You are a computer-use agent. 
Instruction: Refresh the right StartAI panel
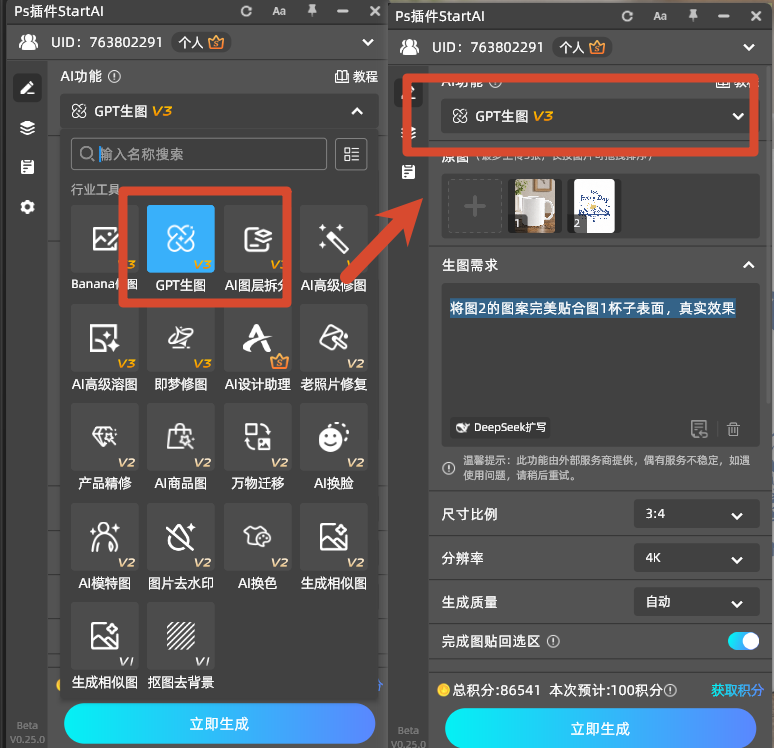[x=627, y=16]
